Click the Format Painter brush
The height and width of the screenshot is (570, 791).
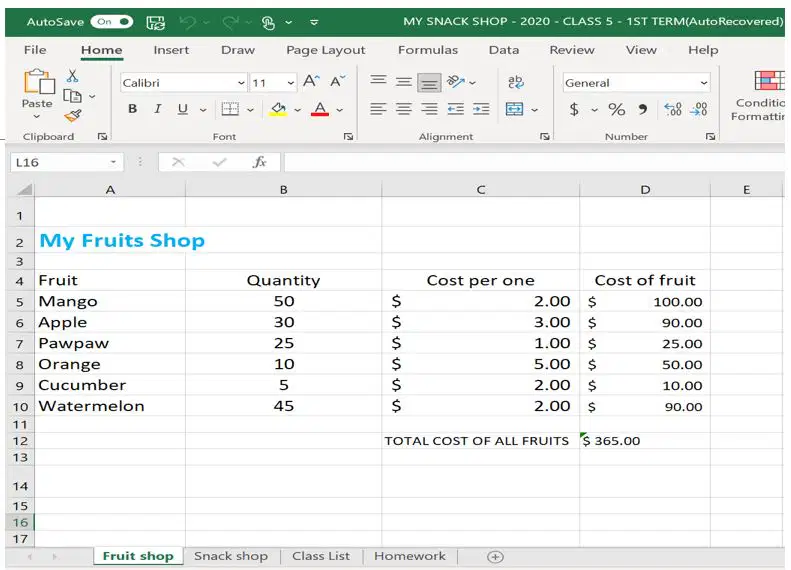pos(73,116)
